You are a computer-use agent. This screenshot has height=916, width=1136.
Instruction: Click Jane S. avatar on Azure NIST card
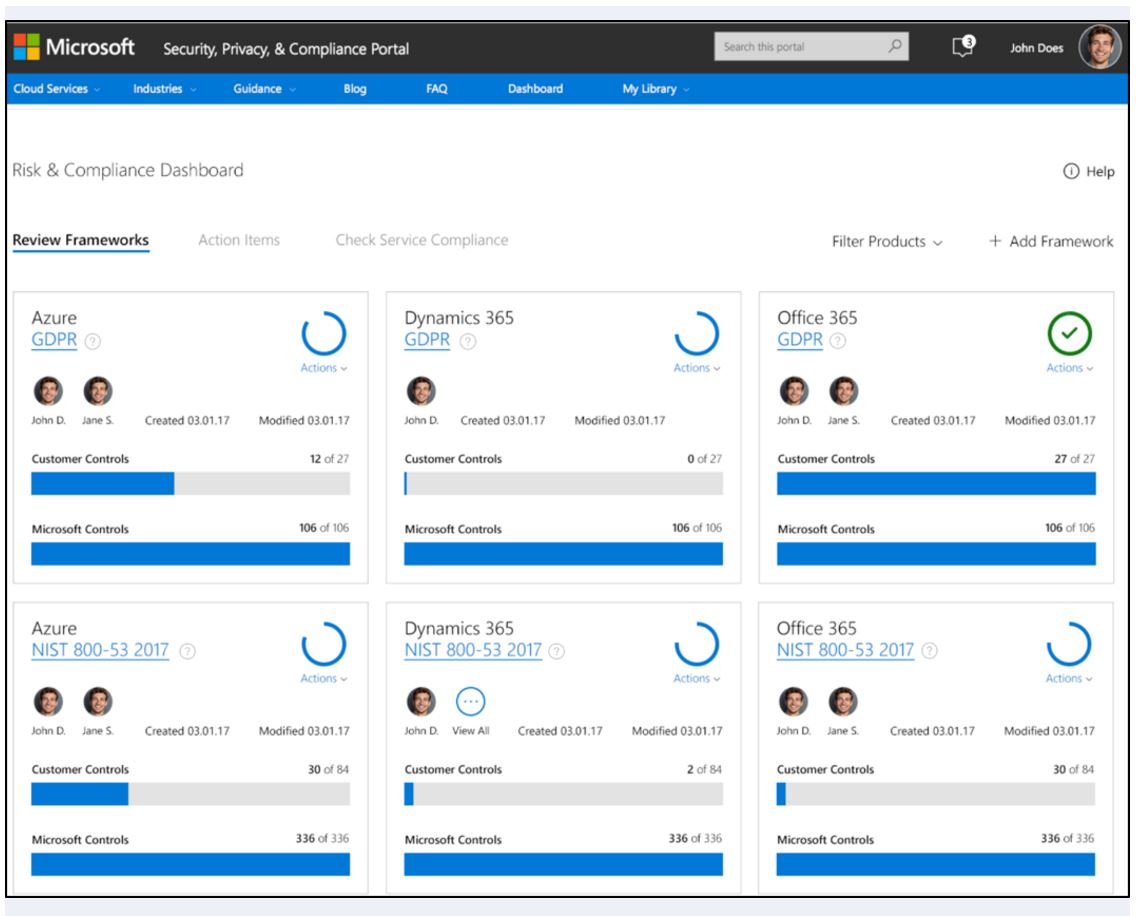[98, 701]
